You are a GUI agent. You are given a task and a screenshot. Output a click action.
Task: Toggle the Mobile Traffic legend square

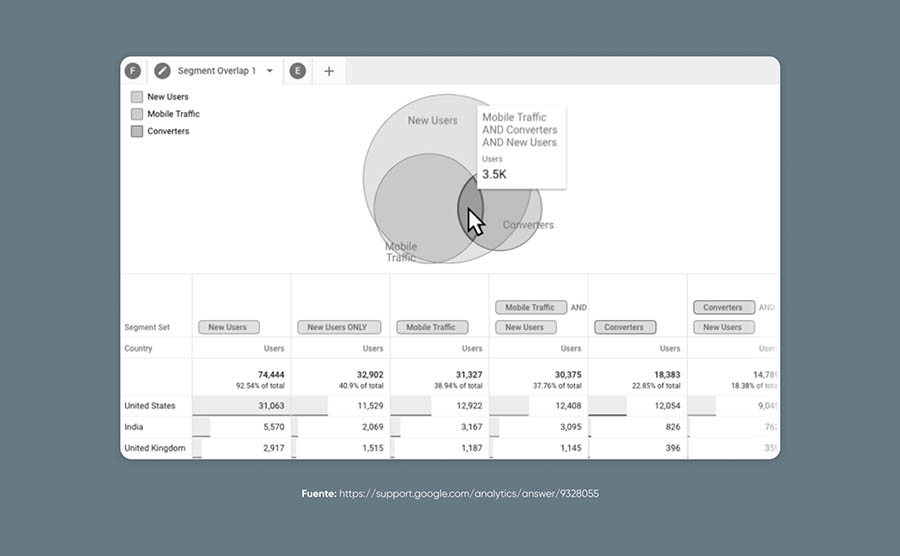137,114
